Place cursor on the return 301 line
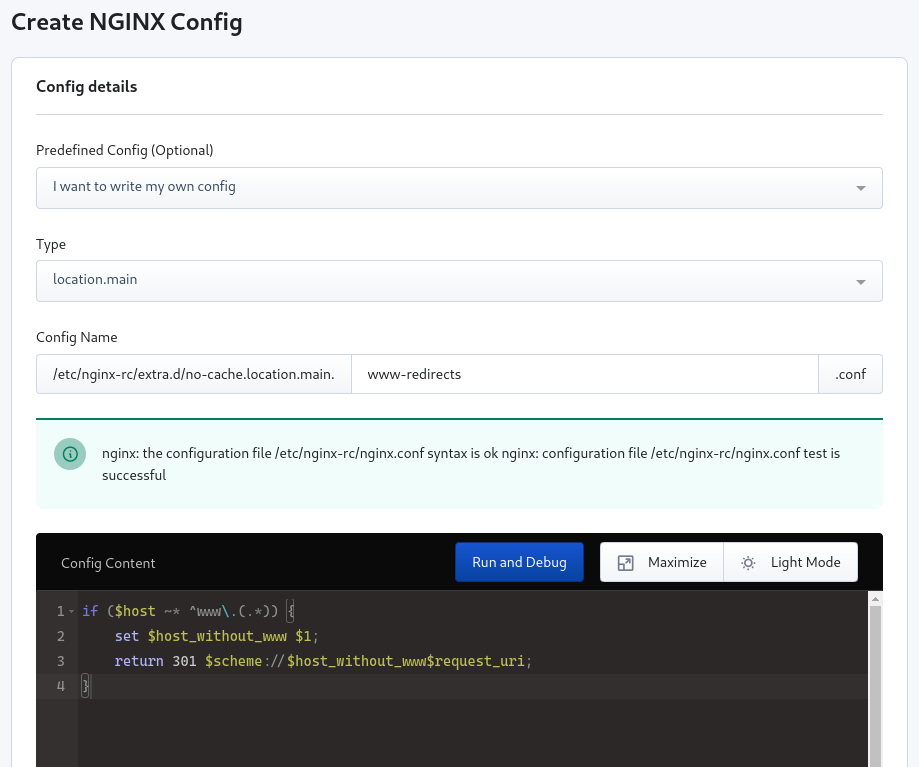The image size is (919, 767). (x=323, y=662)
